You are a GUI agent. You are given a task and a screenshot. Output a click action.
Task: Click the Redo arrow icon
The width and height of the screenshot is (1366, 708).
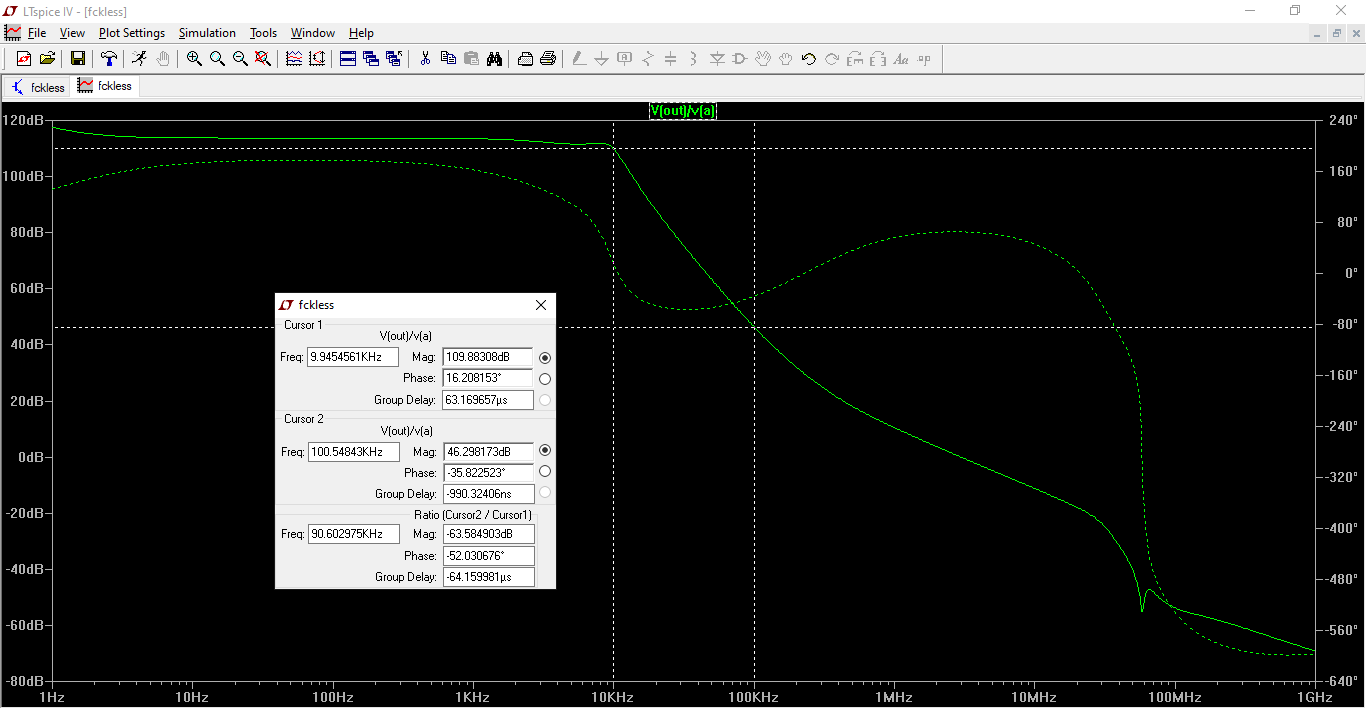click(x=832, y=59)
